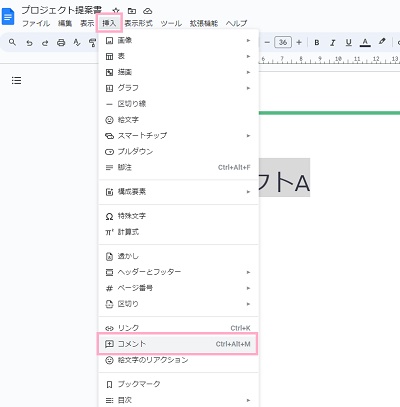The width and height of the screenshot is (400, 407).
Task: Expand the グラフ submenu arrow
Action: [248, 88]
